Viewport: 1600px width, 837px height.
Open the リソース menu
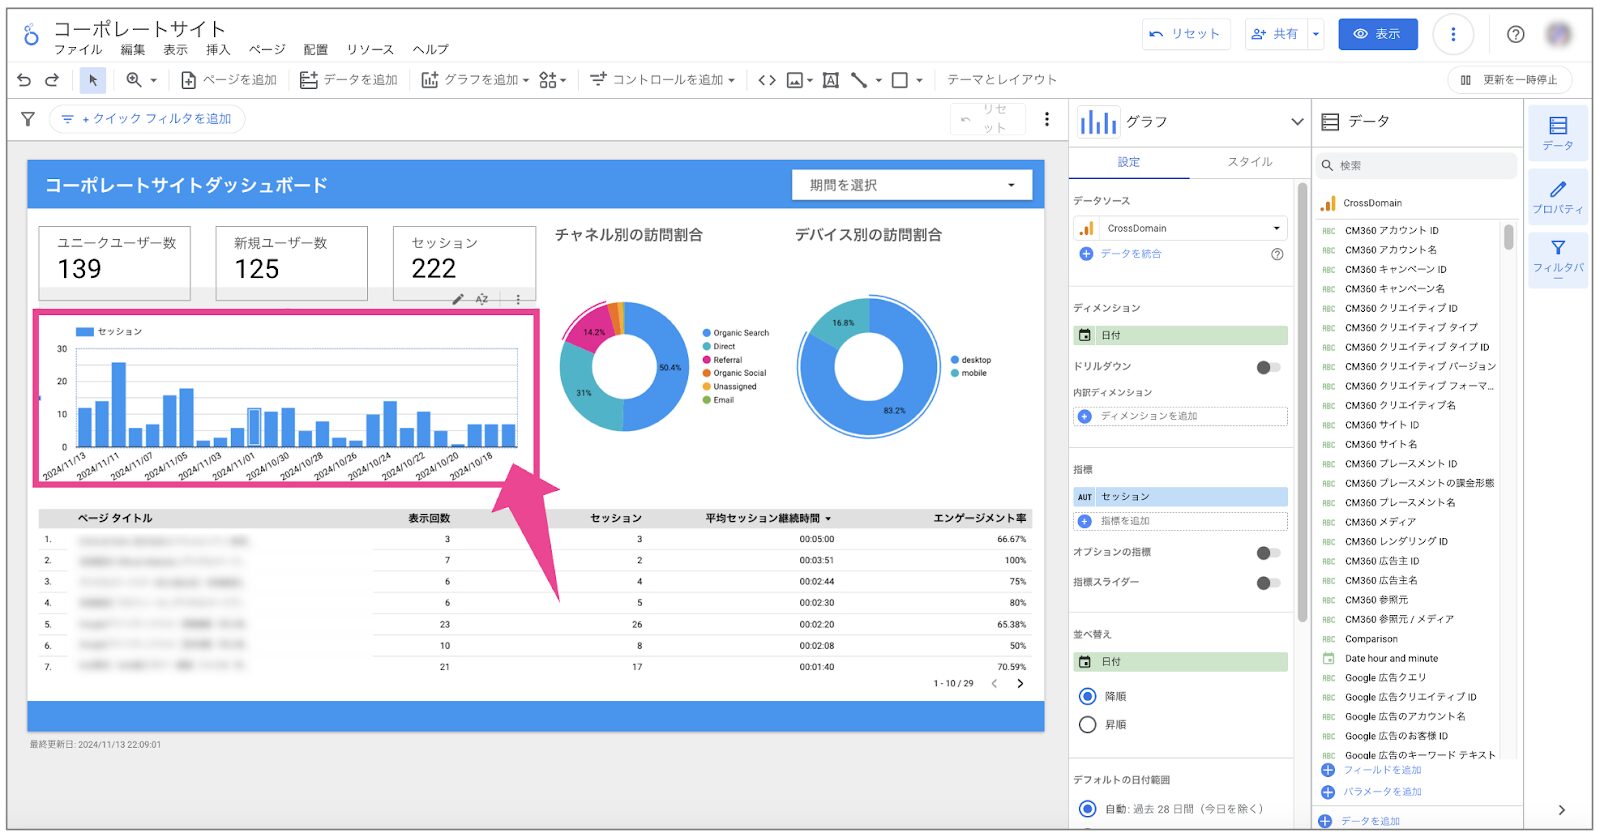pyautogui.click(x=370, y=50)
